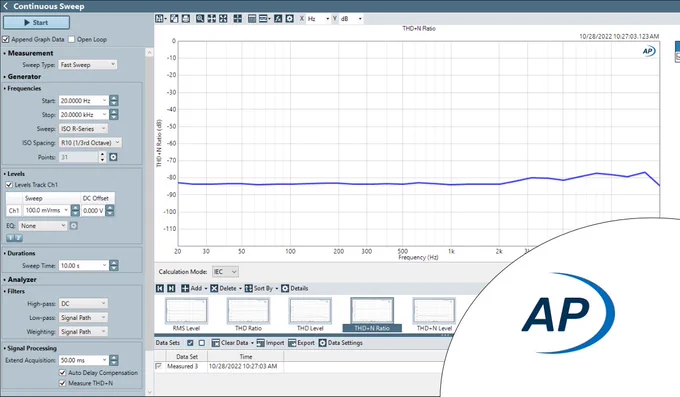Select the magnifier zoom tool
Screen dimensions: 680x397
[200, 19]
